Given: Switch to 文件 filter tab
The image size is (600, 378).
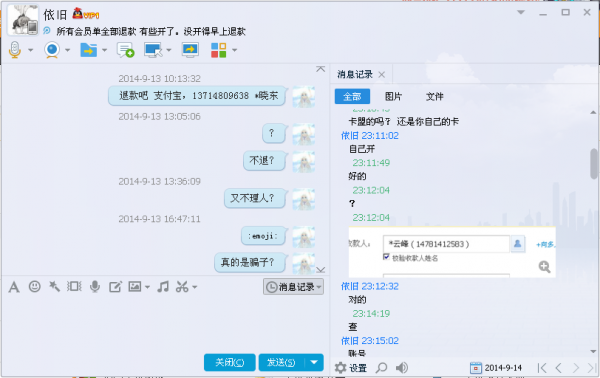Looking at the screenshot, I should click(x=435, y=96).
